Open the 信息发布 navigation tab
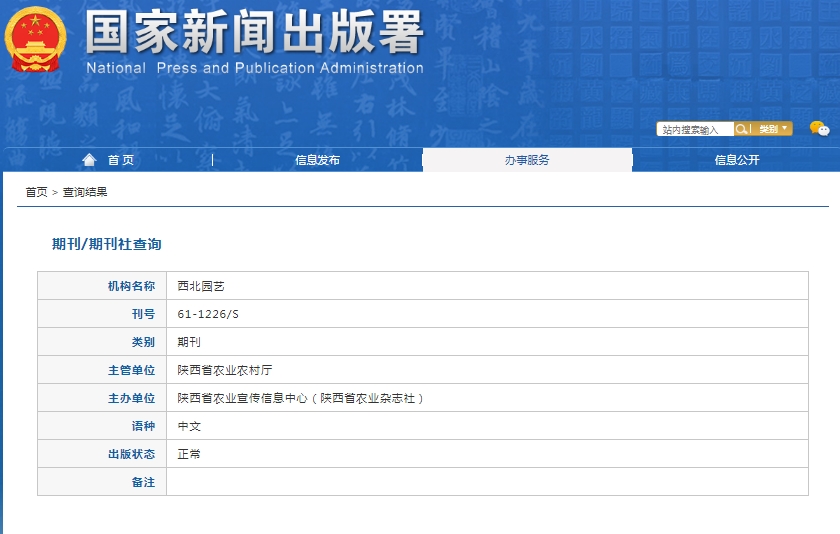The image size is (840, 534). coord(317,160)
